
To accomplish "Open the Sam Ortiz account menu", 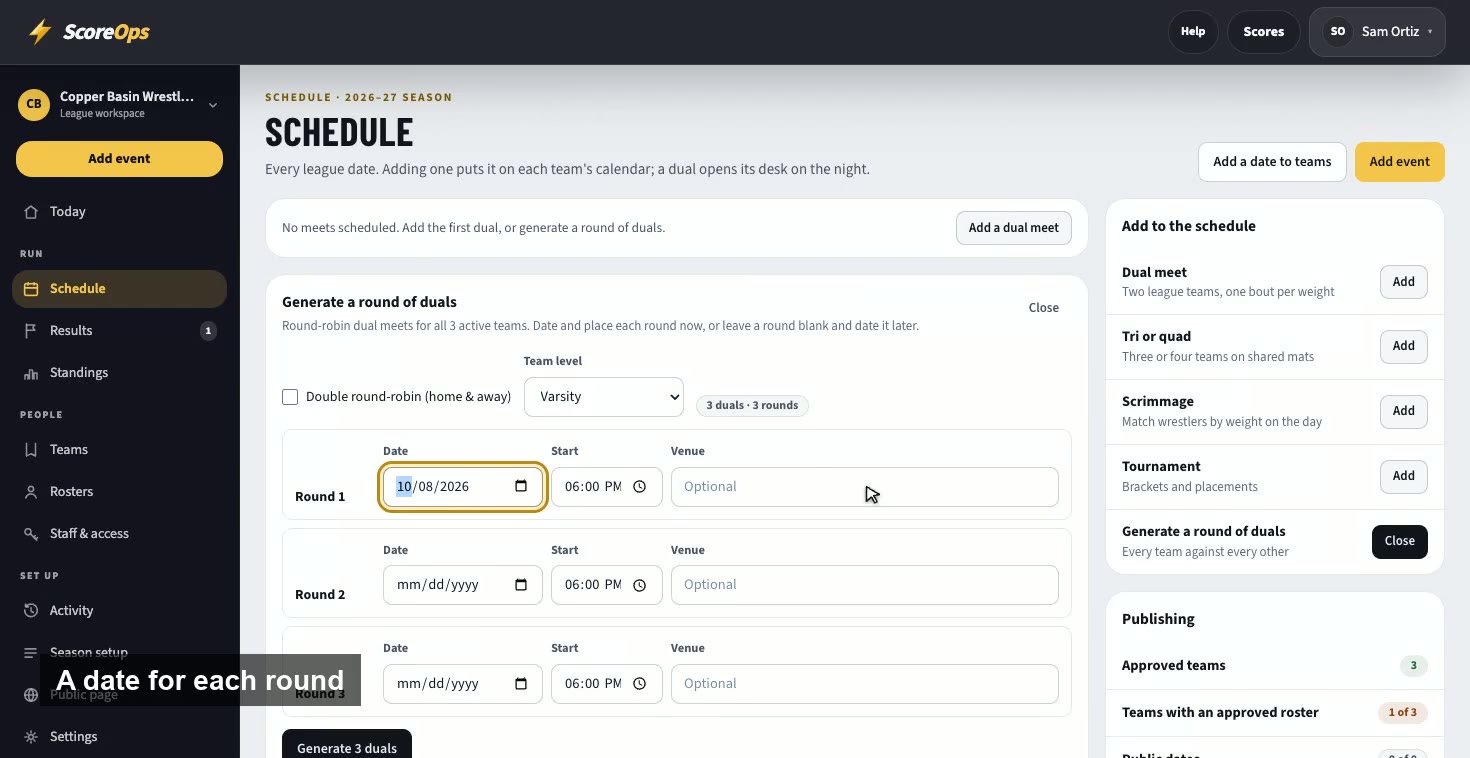I will click(x=1377, y=32).
